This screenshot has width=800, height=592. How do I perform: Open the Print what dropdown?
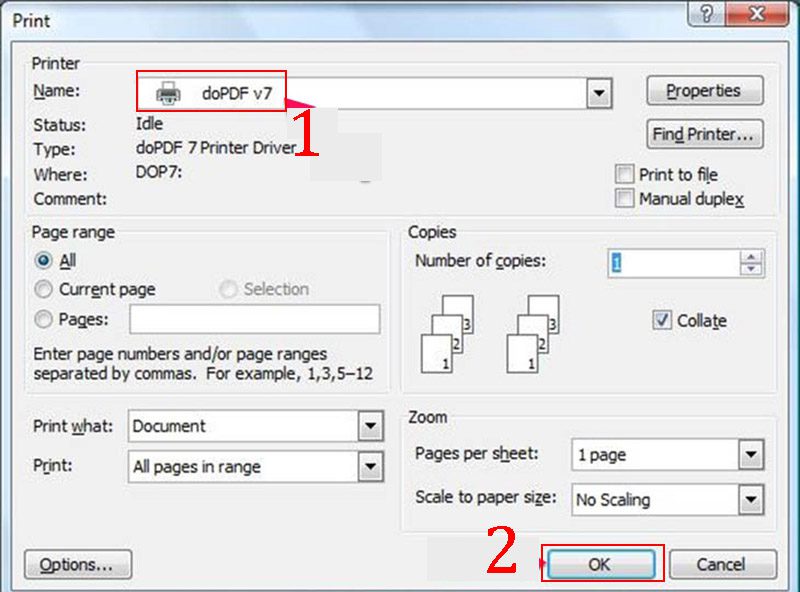point(369,426)
